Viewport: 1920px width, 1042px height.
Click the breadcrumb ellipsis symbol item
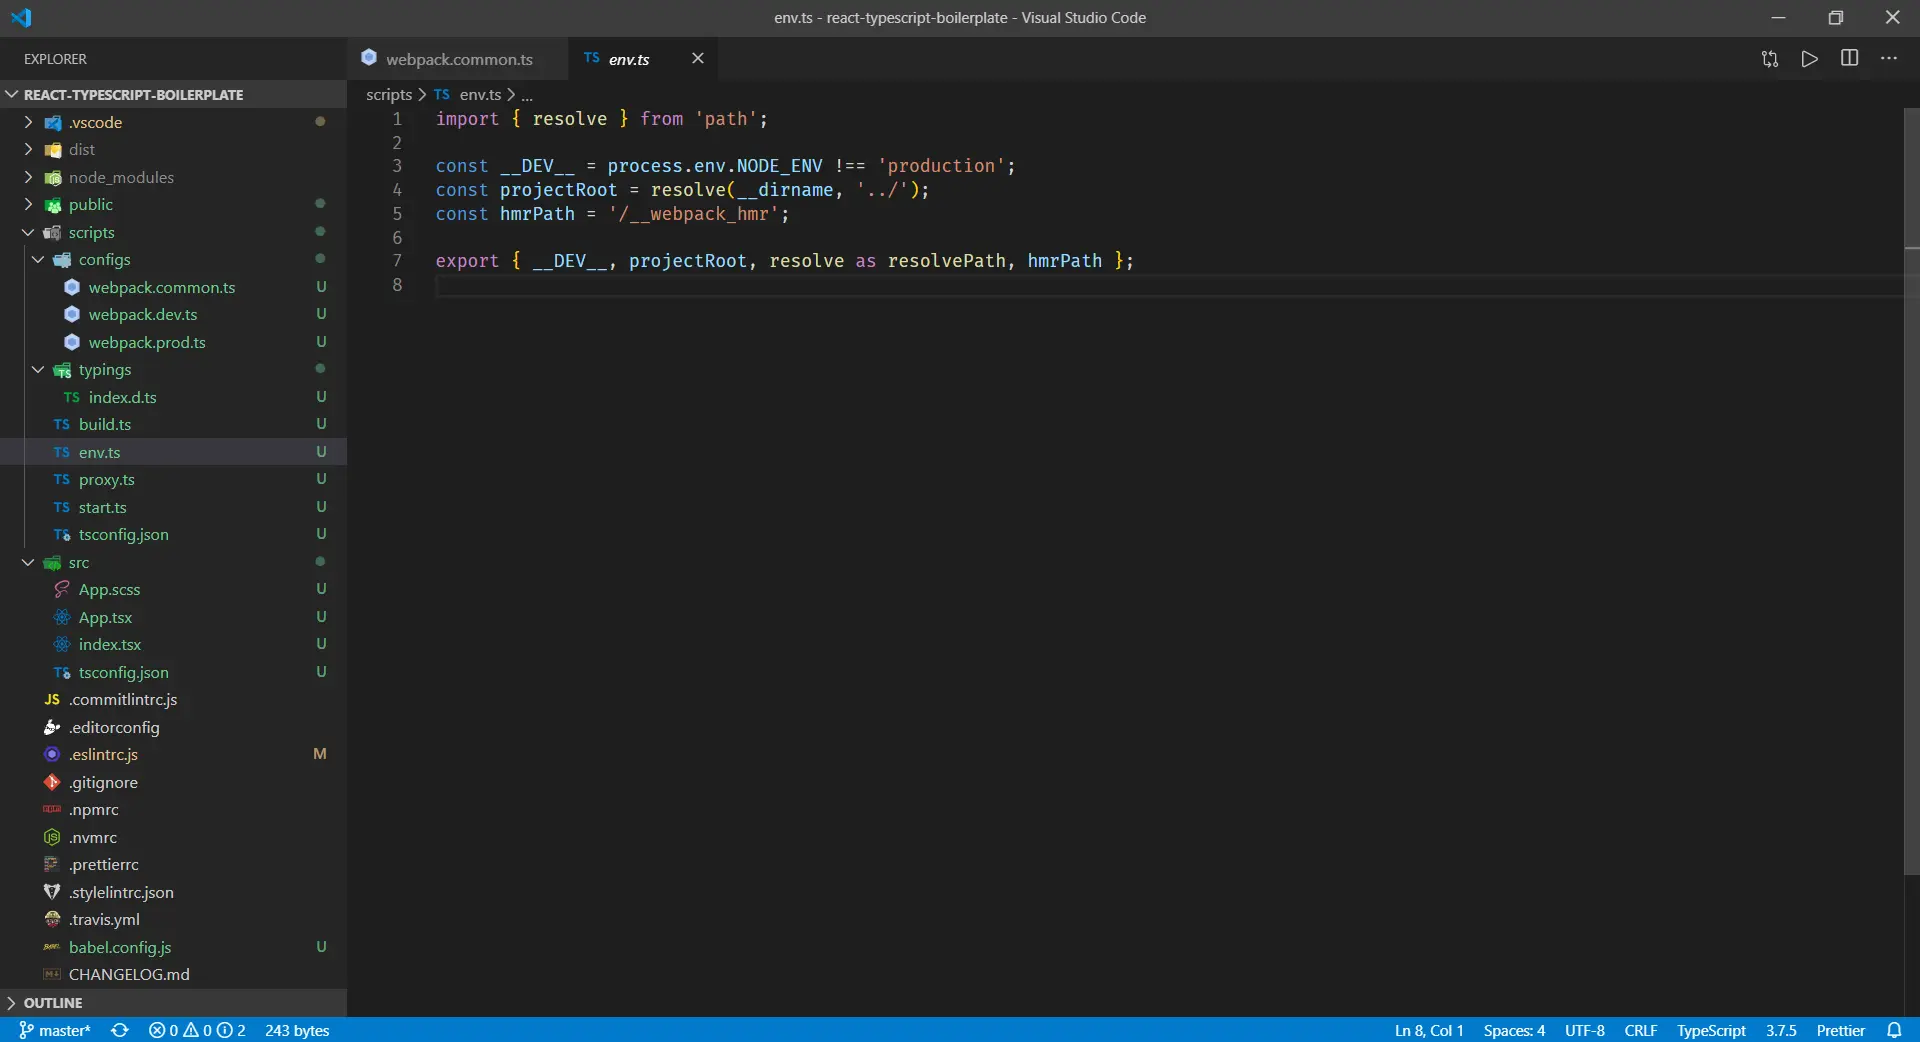[x=527, y=95]
